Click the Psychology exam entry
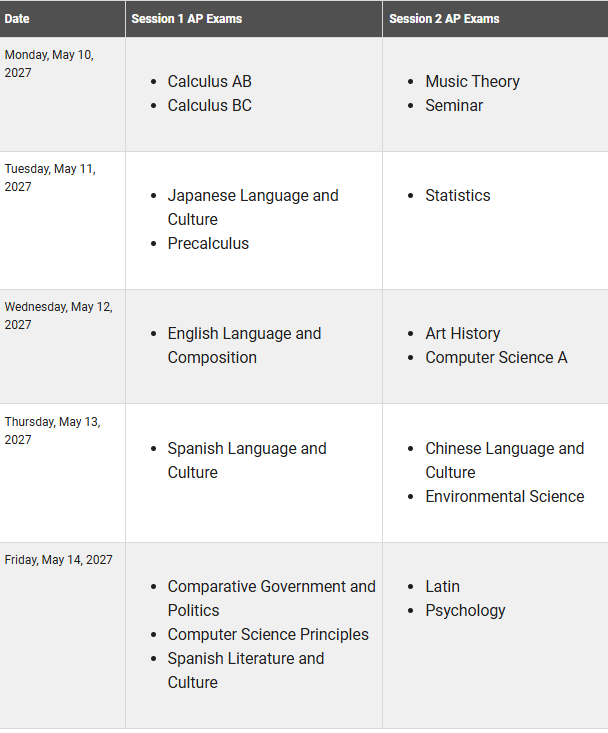This screenshot has width=608, height=733. coord(465,610)
